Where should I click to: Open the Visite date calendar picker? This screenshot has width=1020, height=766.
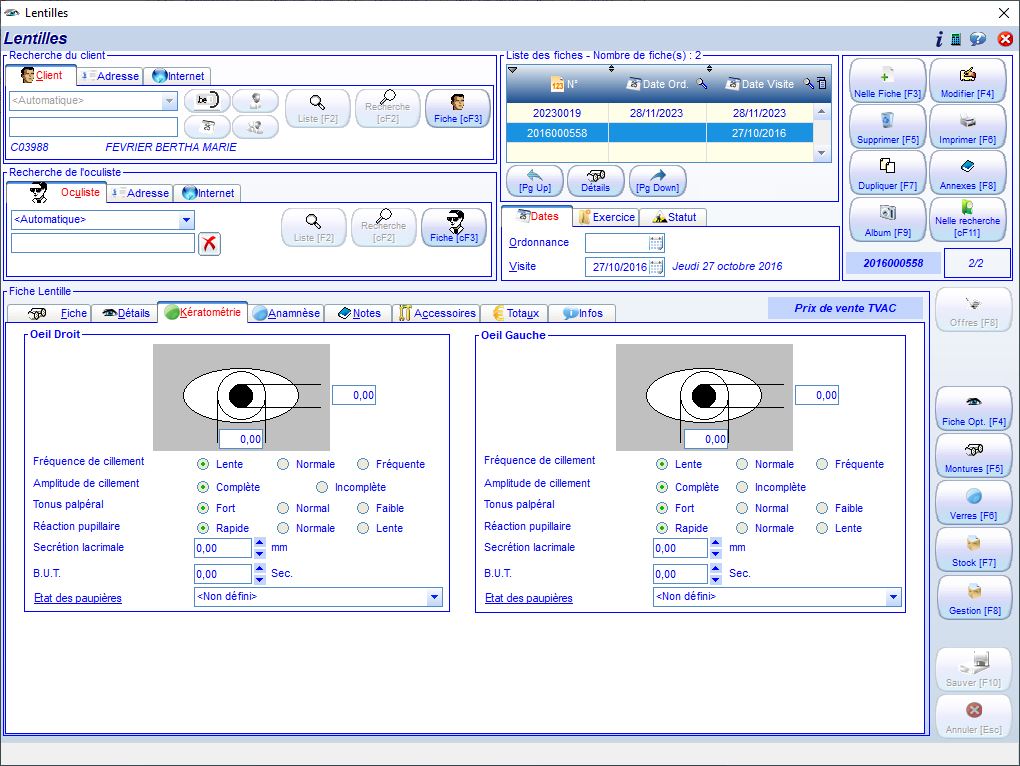point(656,267)
